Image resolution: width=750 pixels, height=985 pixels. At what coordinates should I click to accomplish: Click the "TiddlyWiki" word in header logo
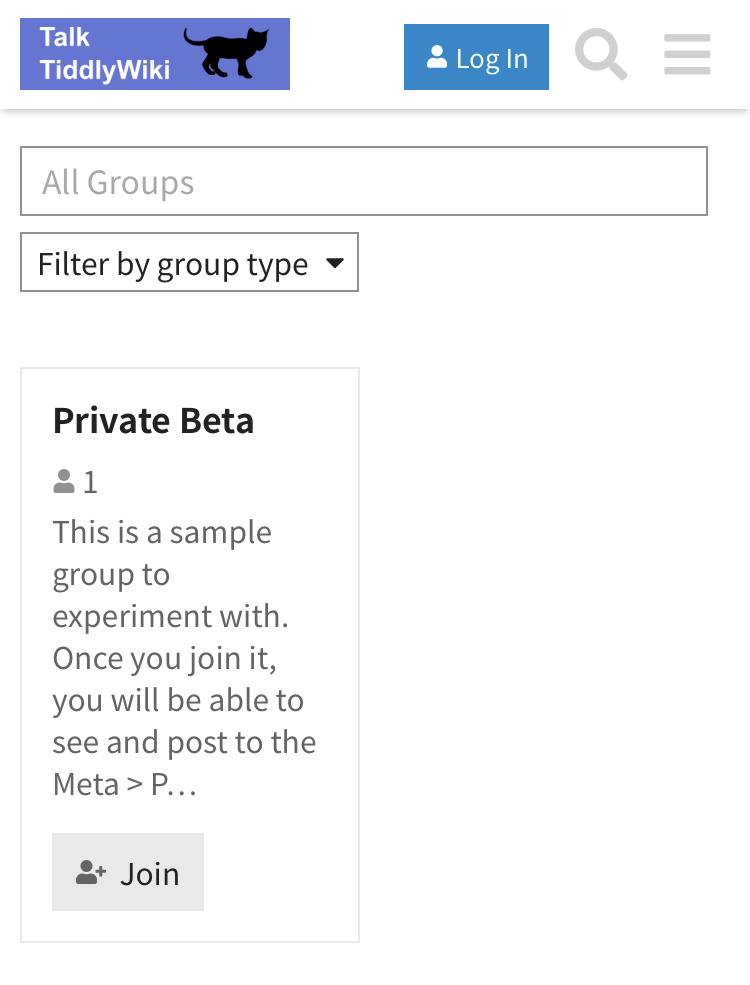(105, 70)
